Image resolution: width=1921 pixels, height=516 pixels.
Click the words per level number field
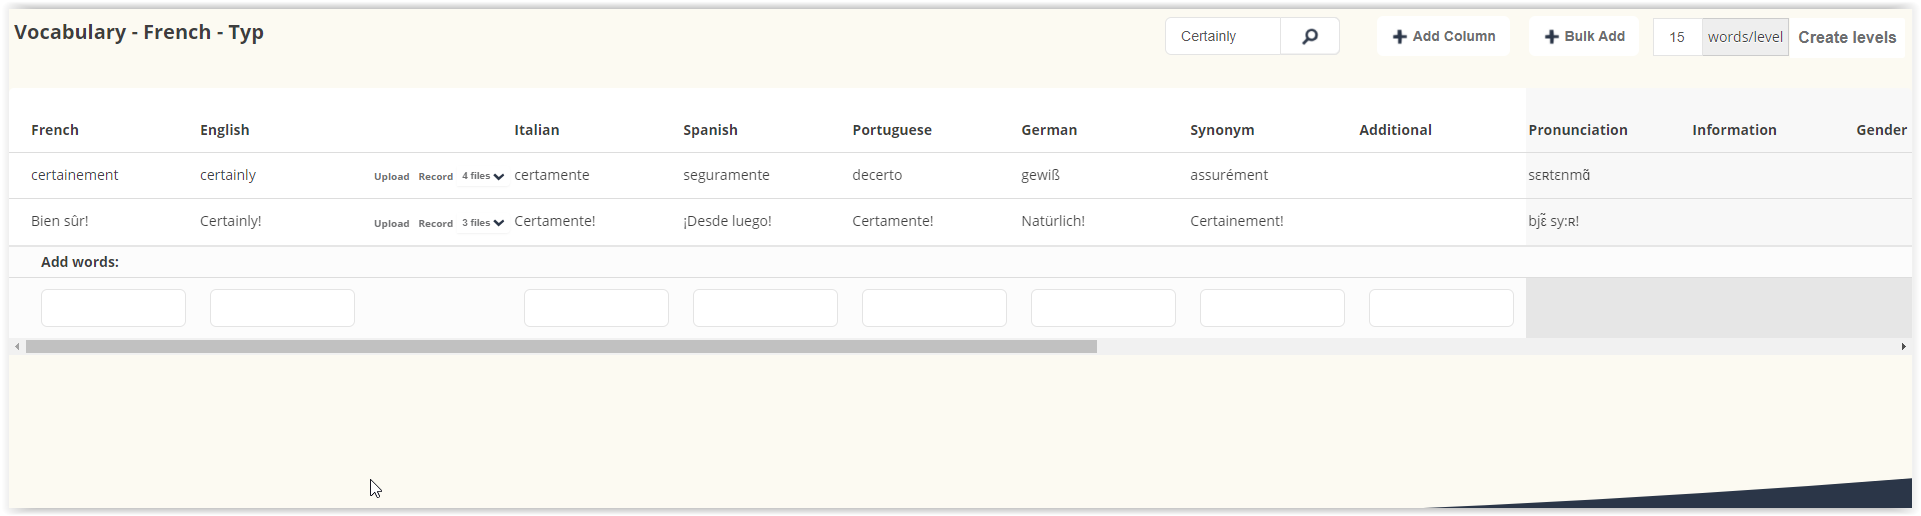click(1678, 37)
